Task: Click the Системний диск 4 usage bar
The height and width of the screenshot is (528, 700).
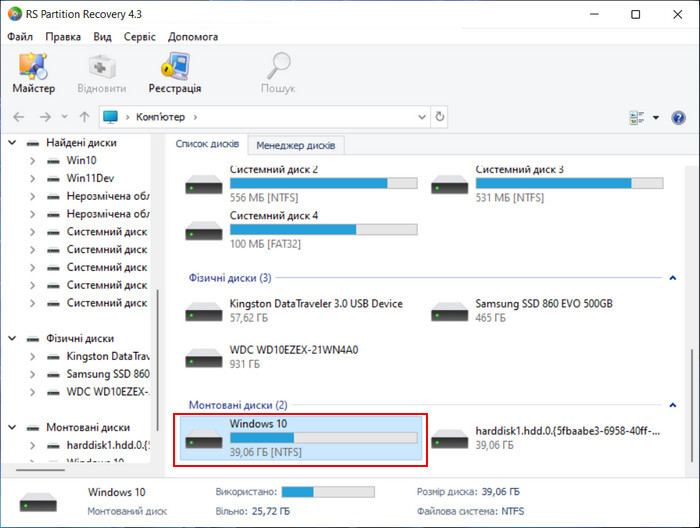Action: 324,229
